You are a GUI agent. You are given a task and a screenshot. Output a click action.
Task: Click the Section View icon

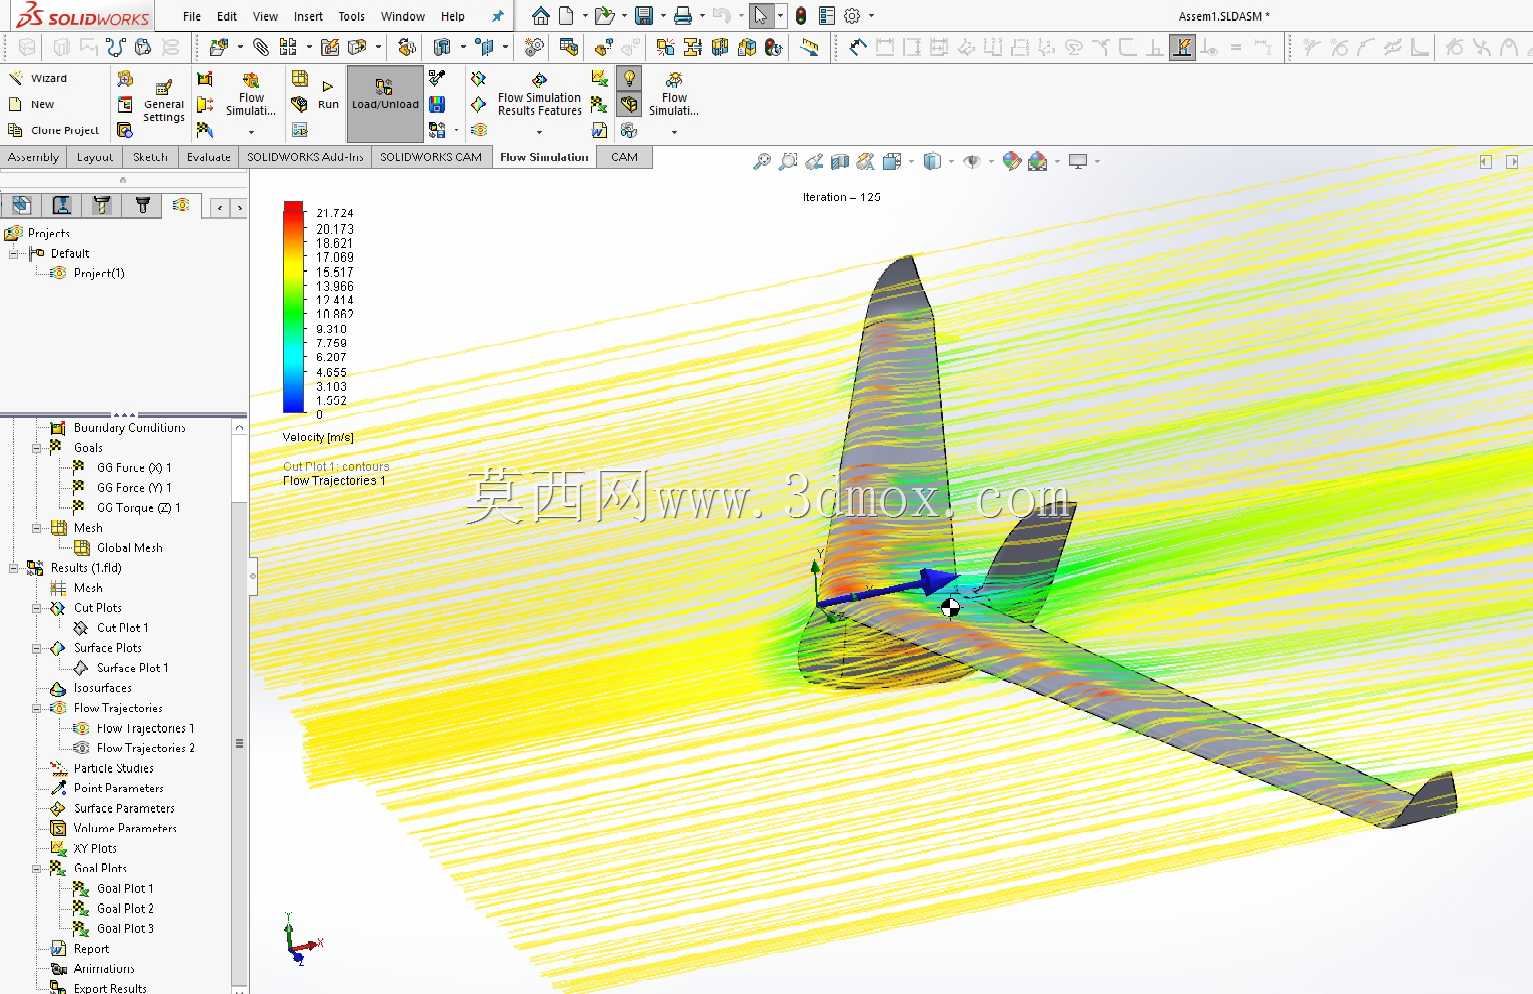point(840,161)
